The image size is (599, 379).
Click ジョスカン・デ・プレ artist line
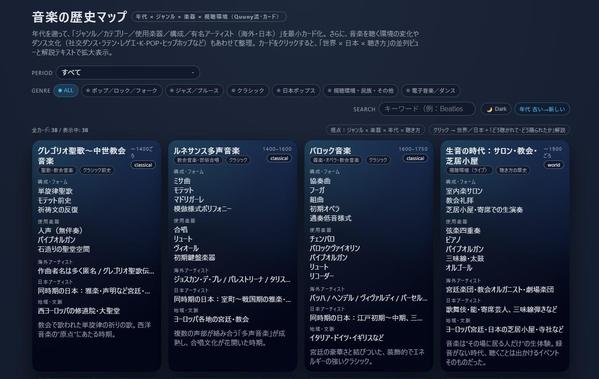click(232, 280)
